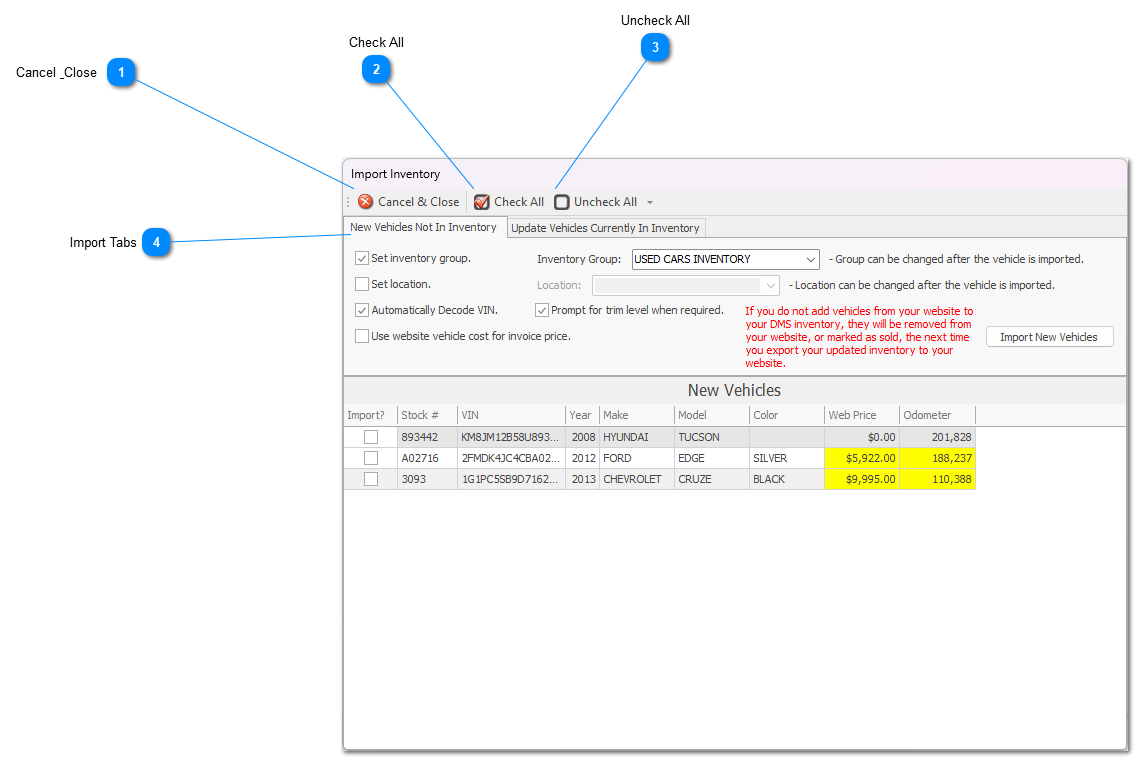Viewport: 1137px width, 760px height.
Task: Check import box for Ford Edge row
Action: coord(371,458)
